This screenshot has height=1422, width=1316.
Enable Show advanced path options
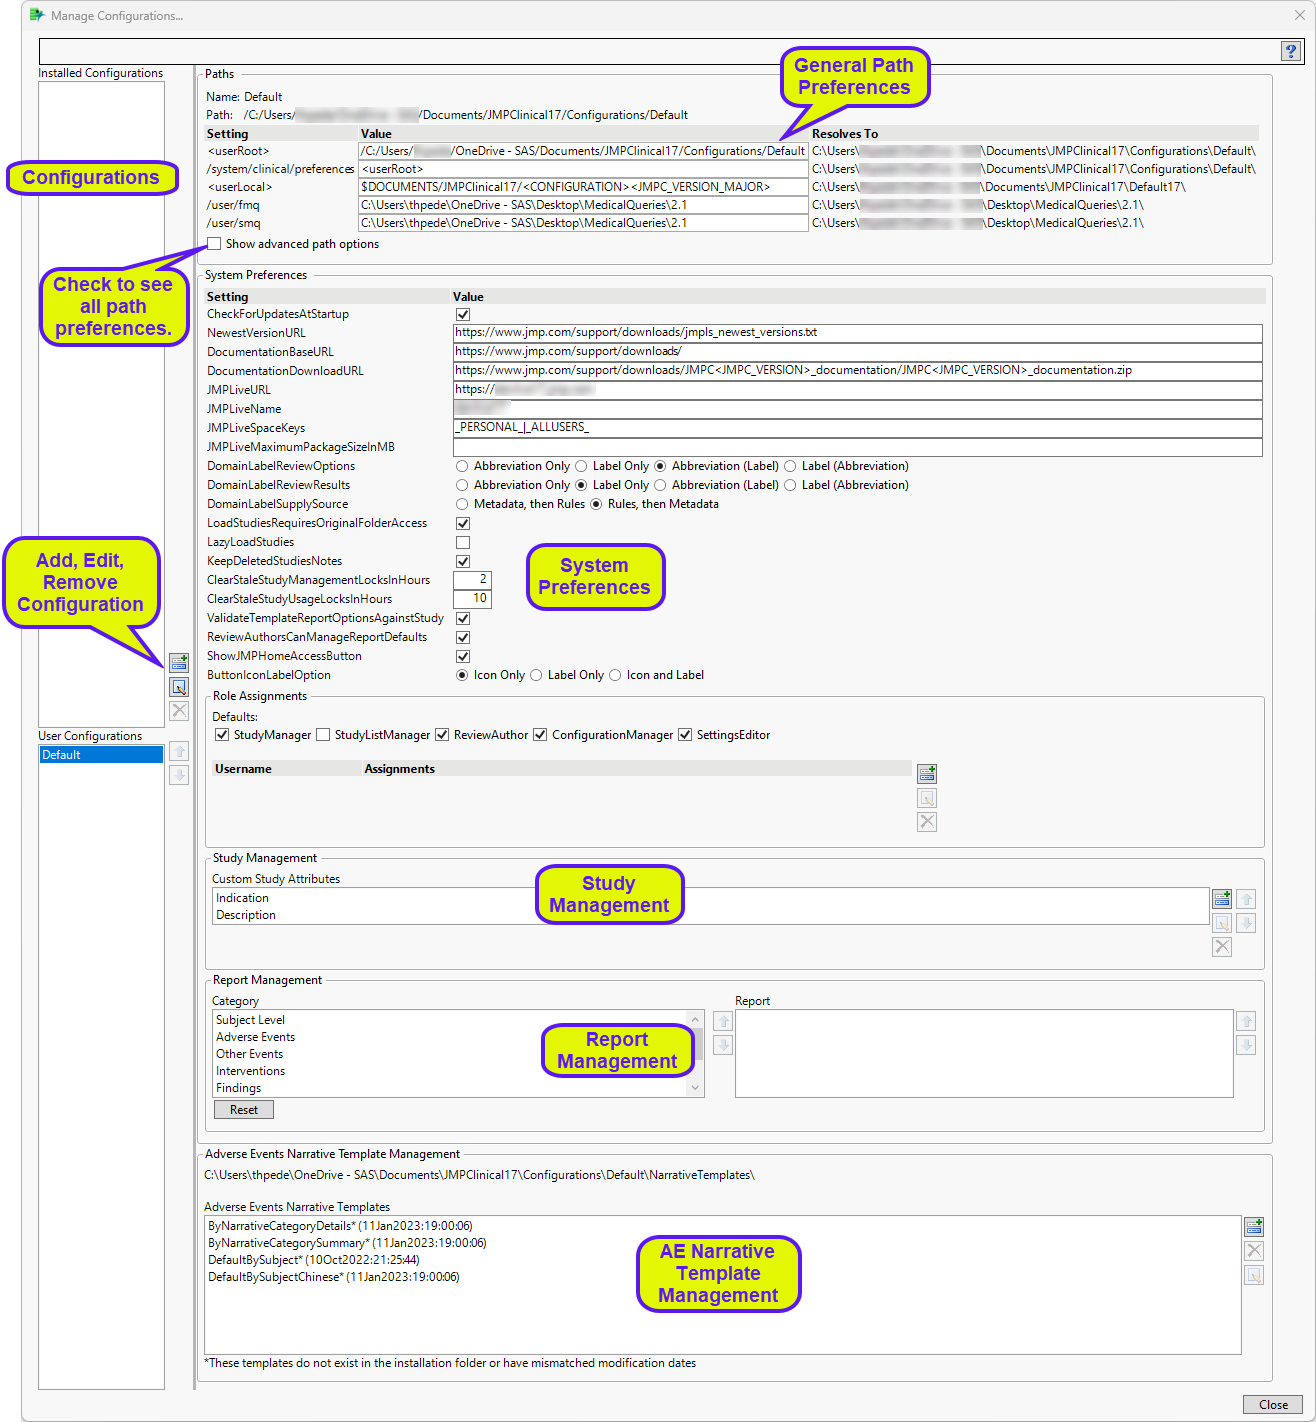pyautogui.click(x=214, y=244)
